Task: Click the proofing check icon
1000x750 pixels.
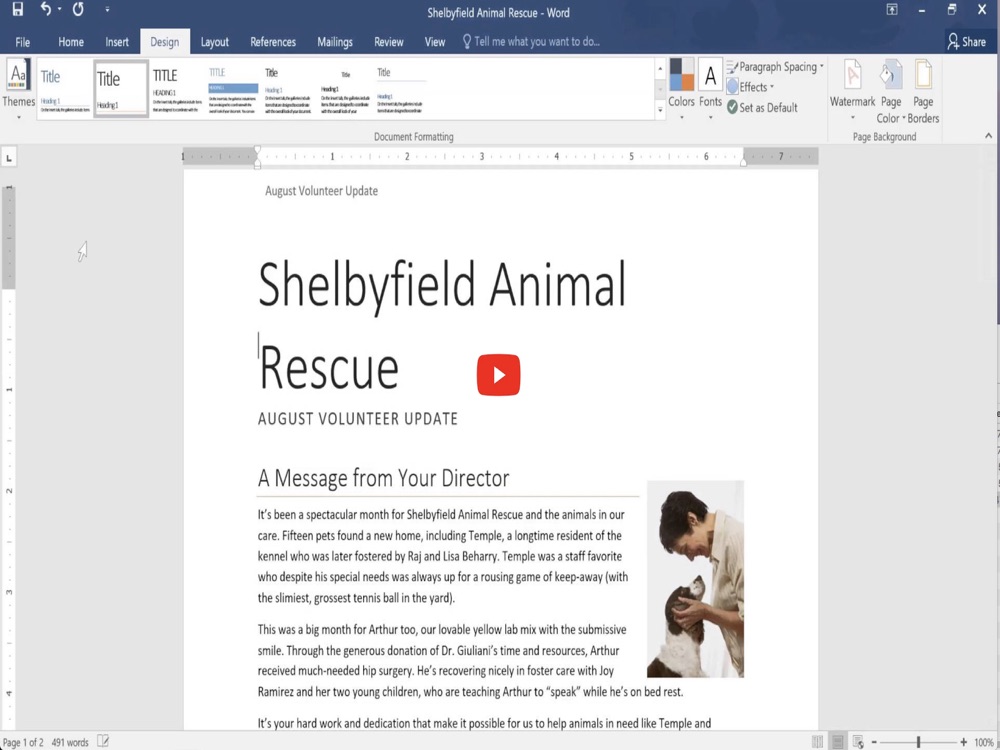Action: pos(103,742)
